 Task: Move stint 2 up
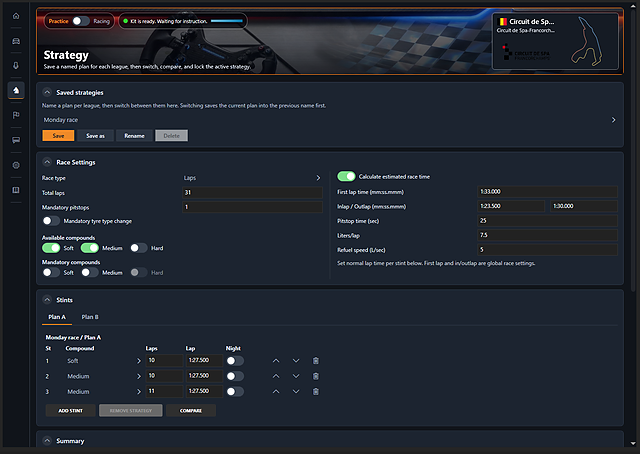tap(276, 376)
